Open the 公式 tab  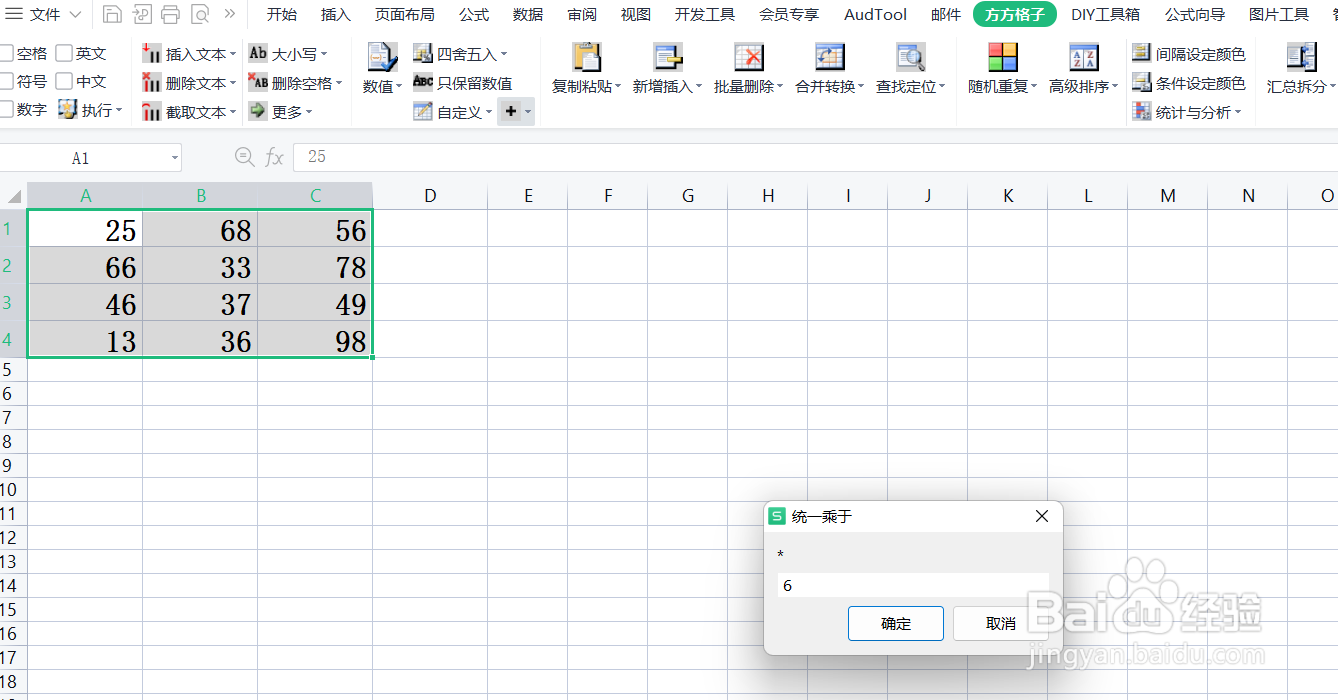tap(474, 14)
